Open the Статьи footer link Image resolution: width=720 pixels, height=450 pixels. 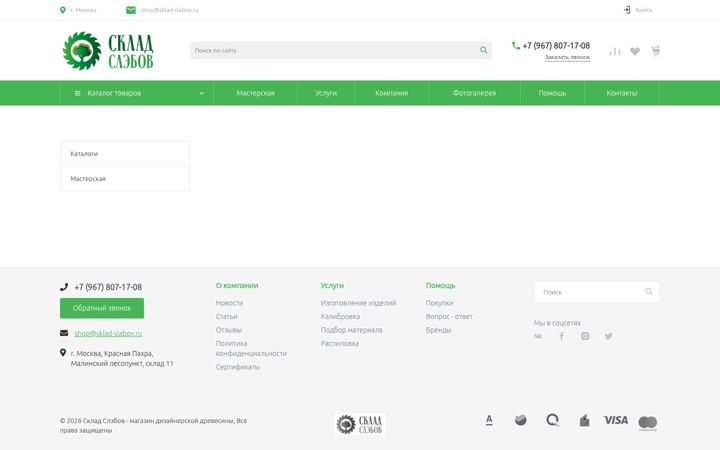[226, 316]
